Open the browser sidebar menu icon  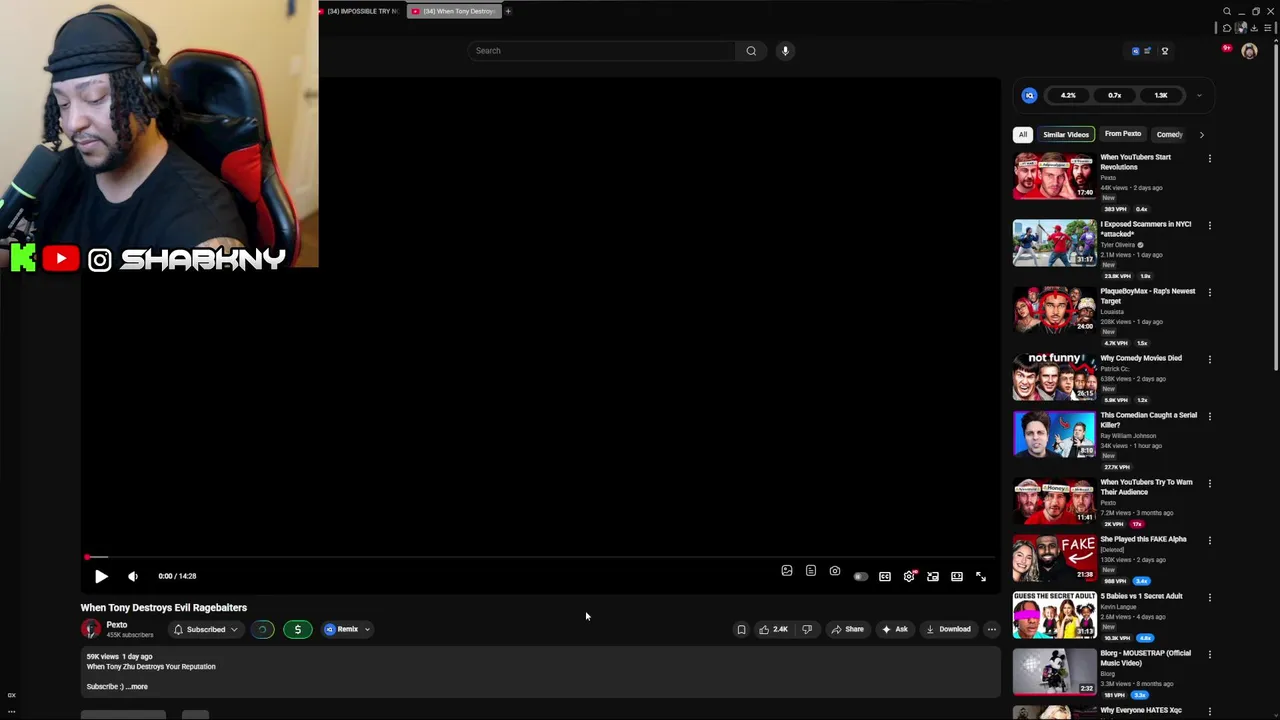click(x=1267, y=28)
